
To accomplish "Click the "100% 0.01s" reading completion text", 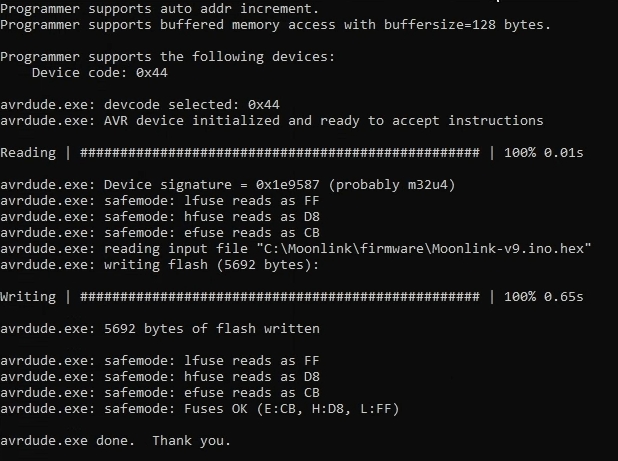I will (542, 153).
